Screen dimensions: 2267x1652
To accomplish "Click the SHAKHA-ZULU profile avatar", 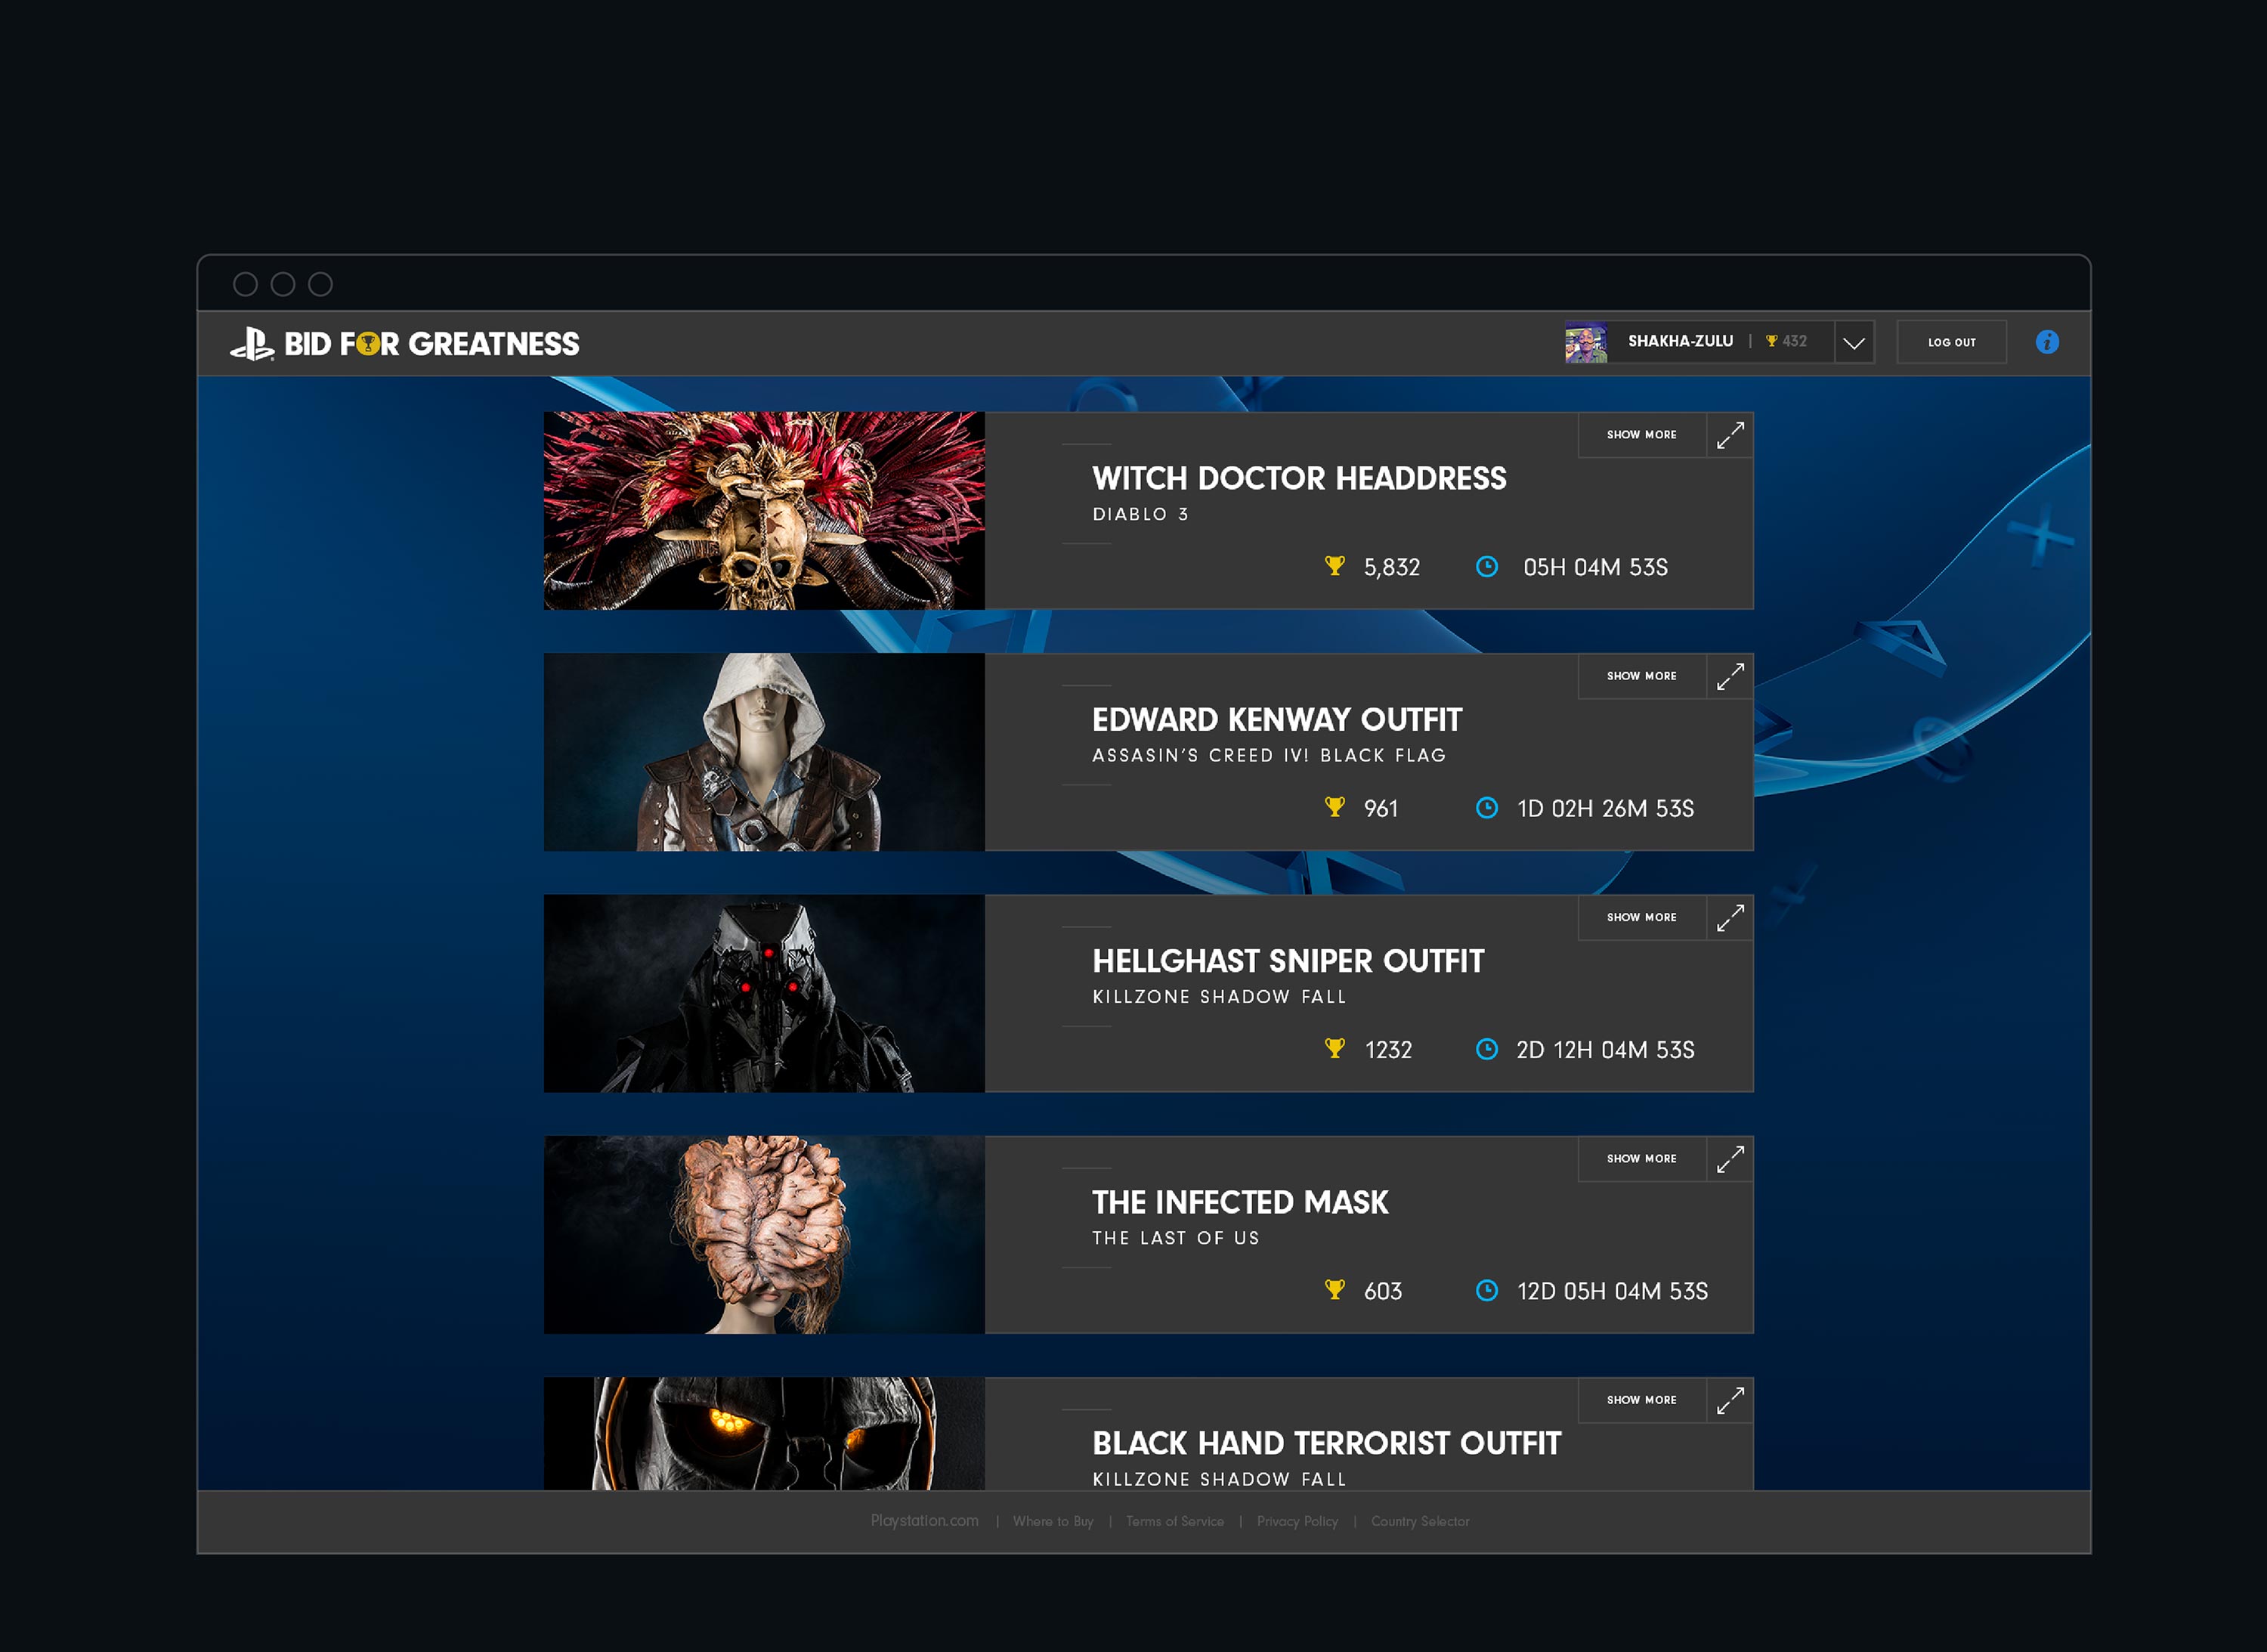I will (x=1585, y=342).
